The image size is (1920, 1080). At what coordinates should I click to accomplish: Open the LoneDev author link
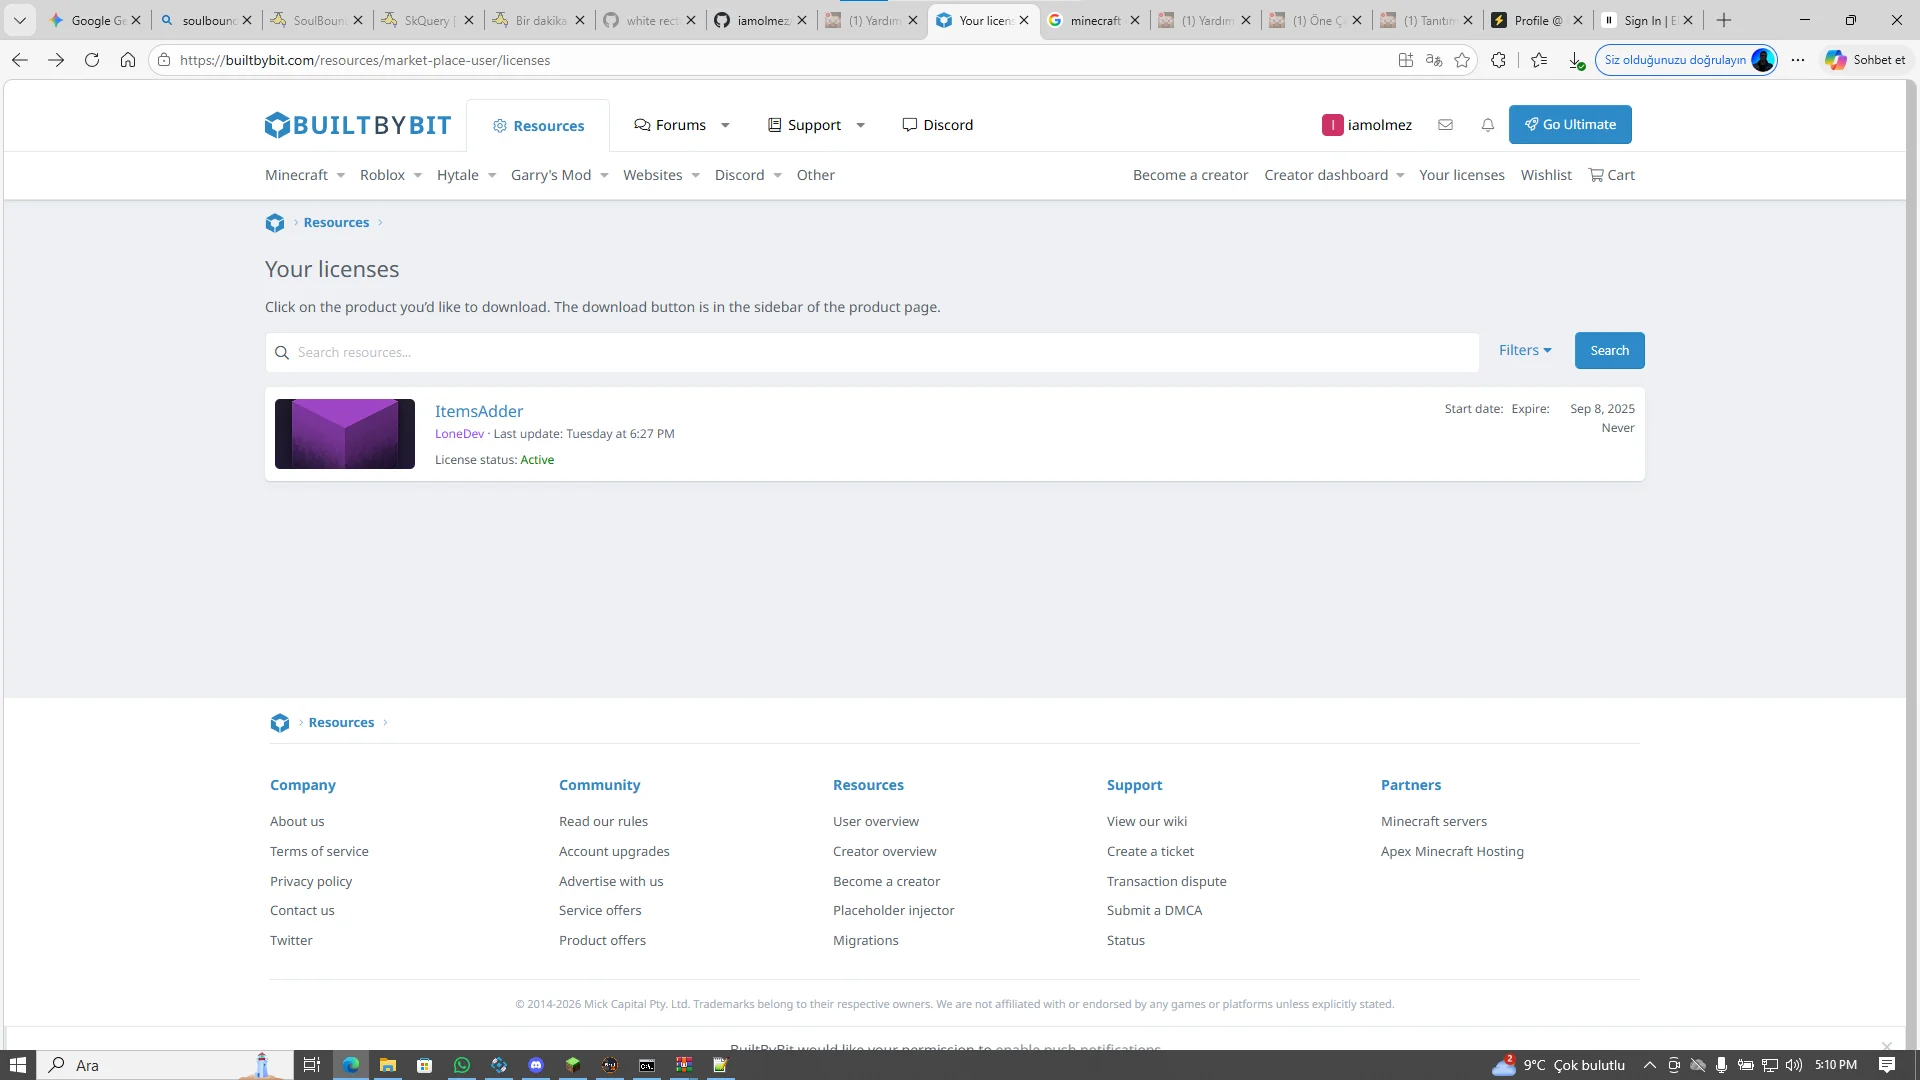pyautogui.click(x=459, y=433)
